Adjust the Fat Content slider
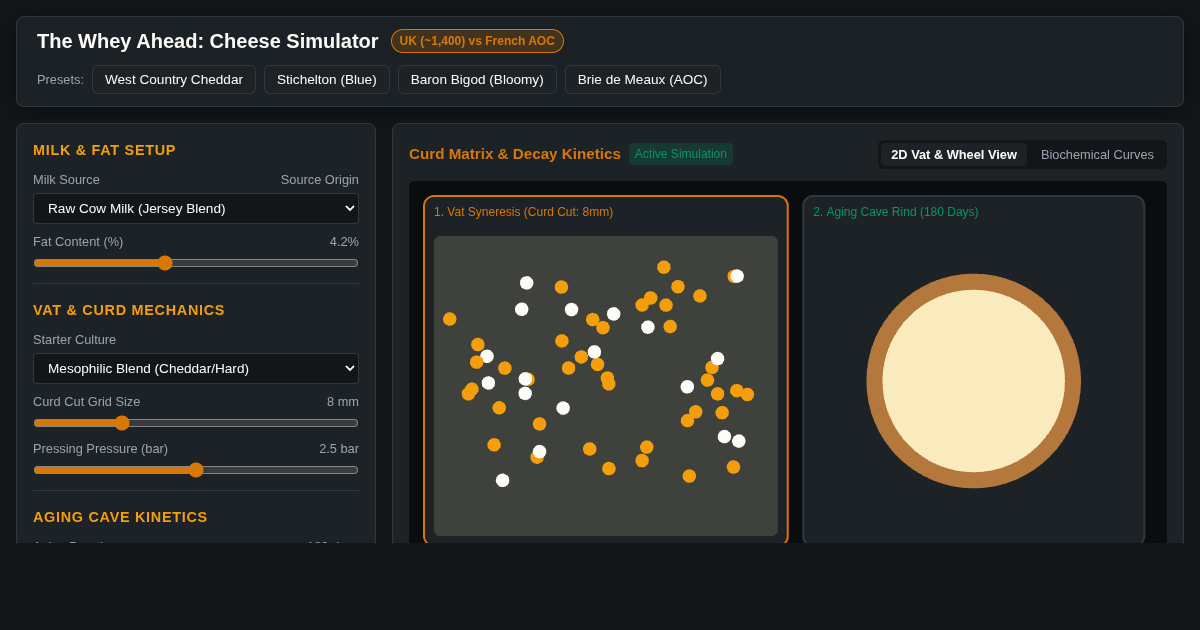The height and width of the screenshot is (630, 1200). pos(196,263)
